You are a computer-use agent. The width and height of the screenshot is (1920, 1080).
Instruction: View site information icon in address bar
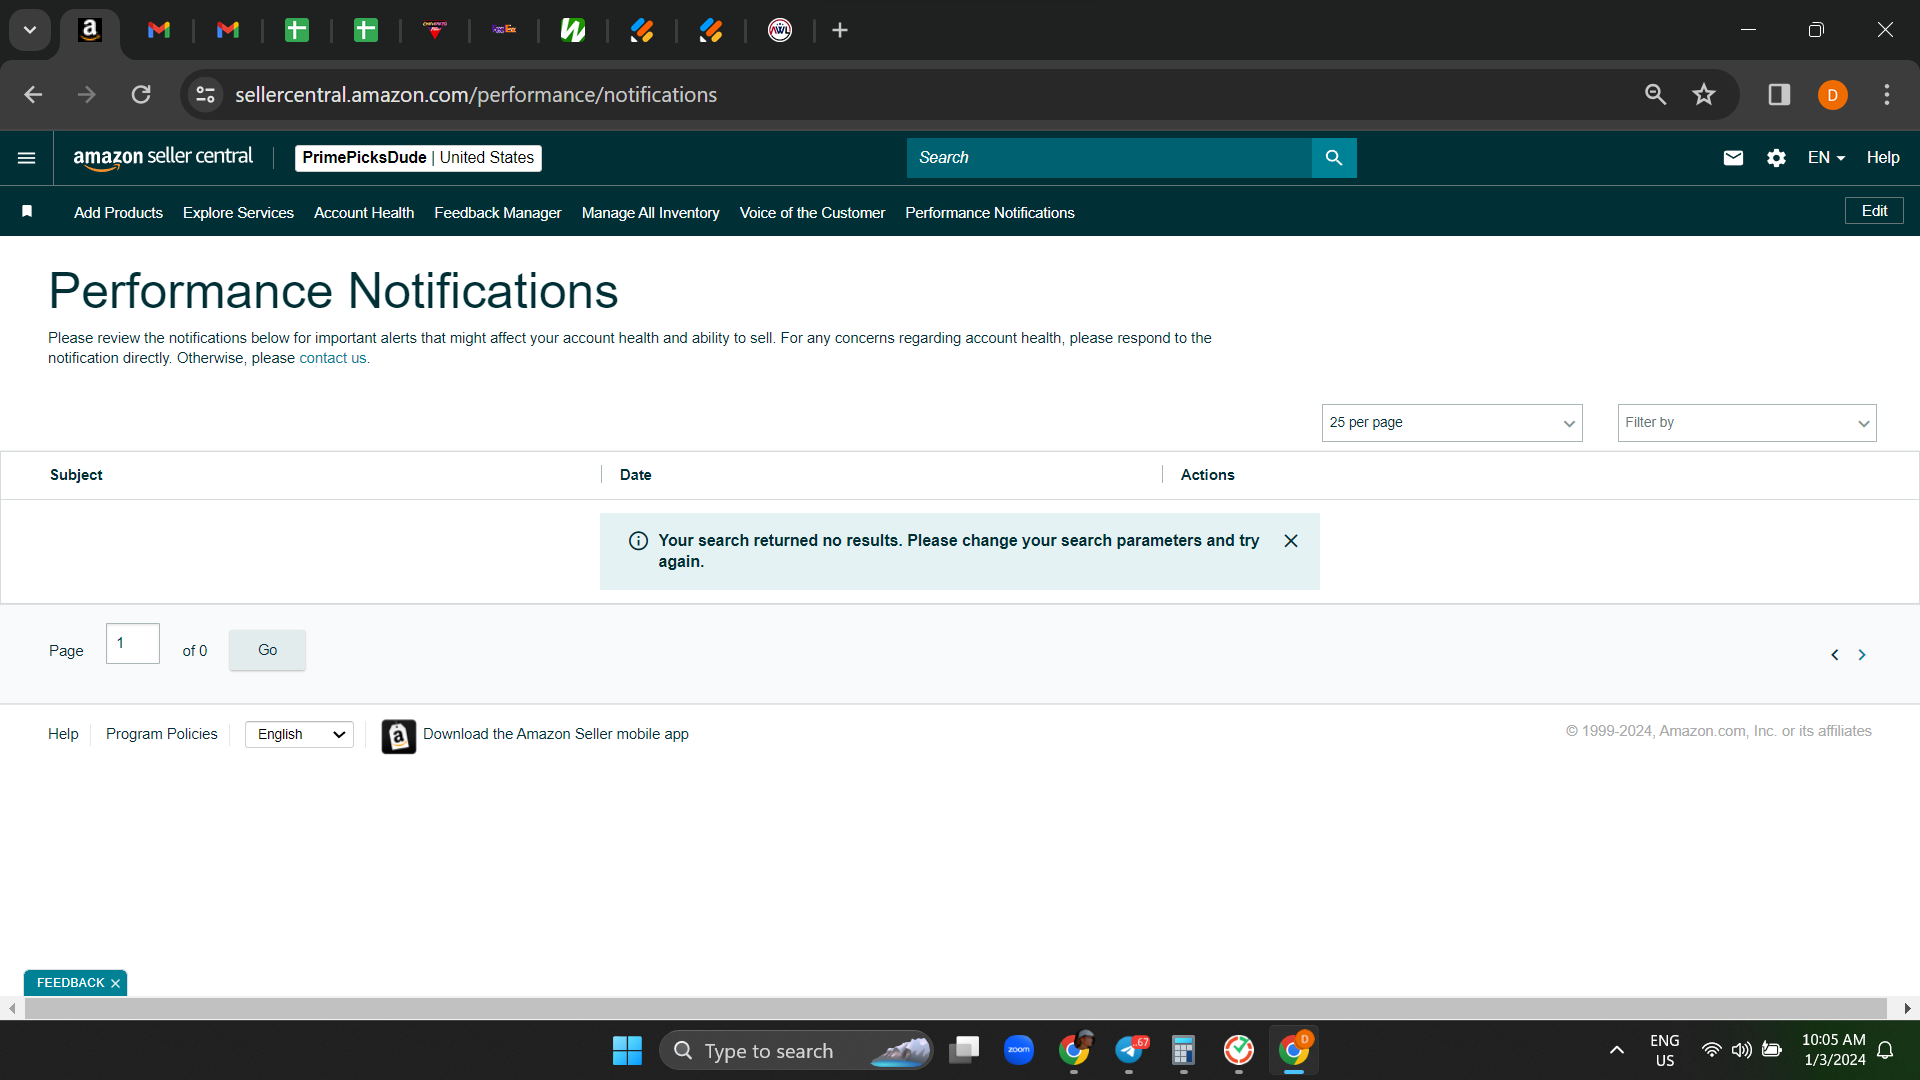(x=205, y=95)
